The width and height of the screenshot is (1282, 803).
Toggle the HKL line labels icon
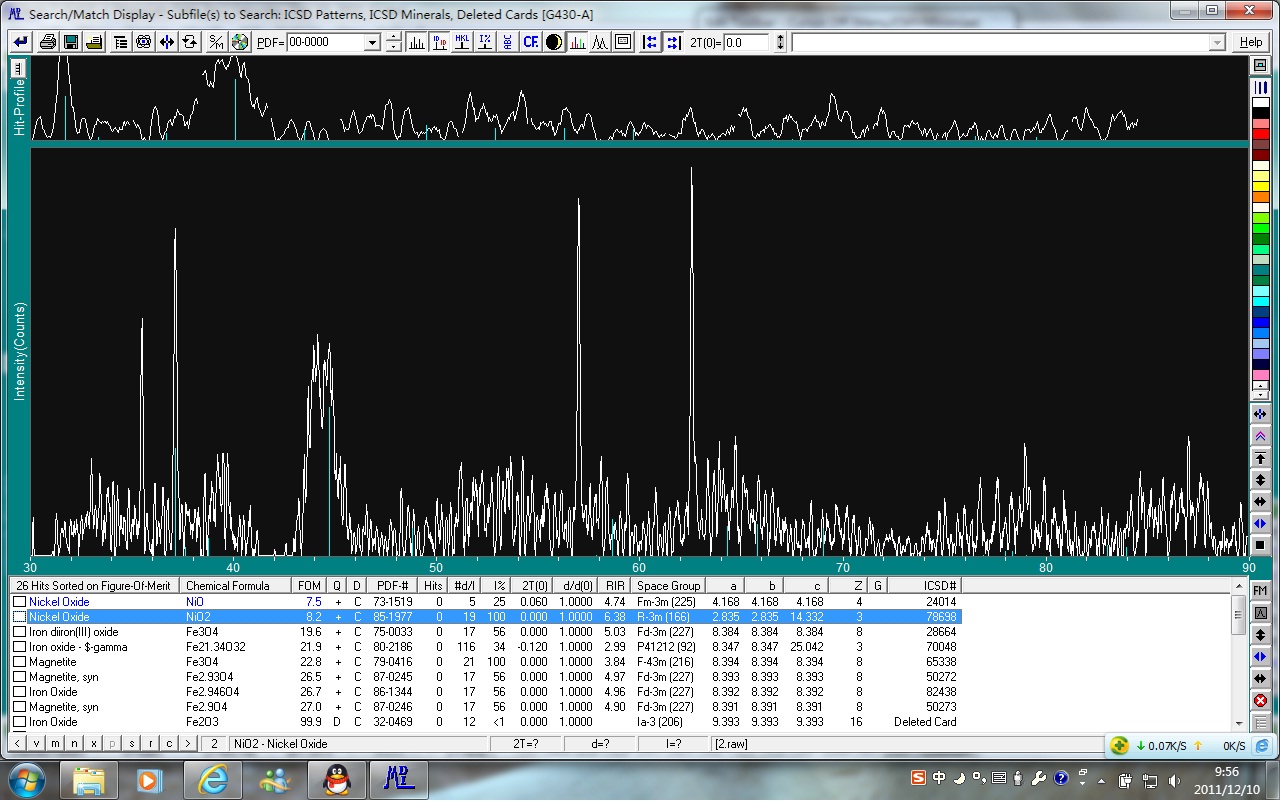(462, 42)
